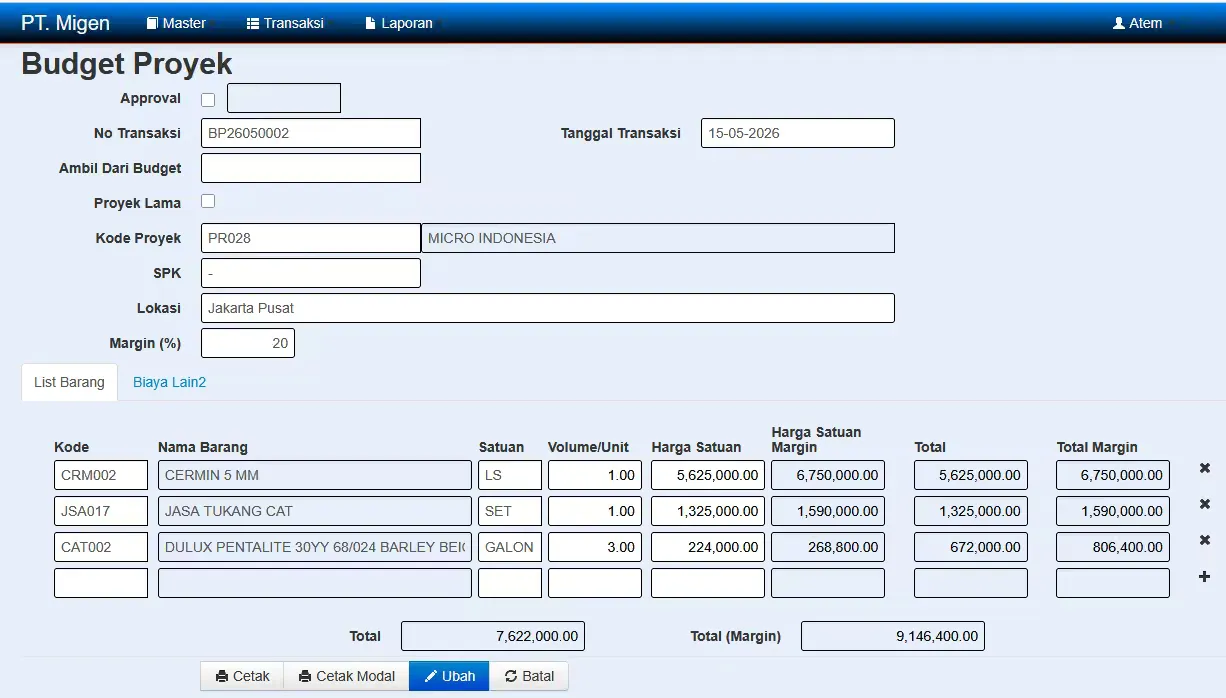Viewport: 1226px width, 698px height.
Task: Click the Cetak Modal button
Action: (347, 676)
